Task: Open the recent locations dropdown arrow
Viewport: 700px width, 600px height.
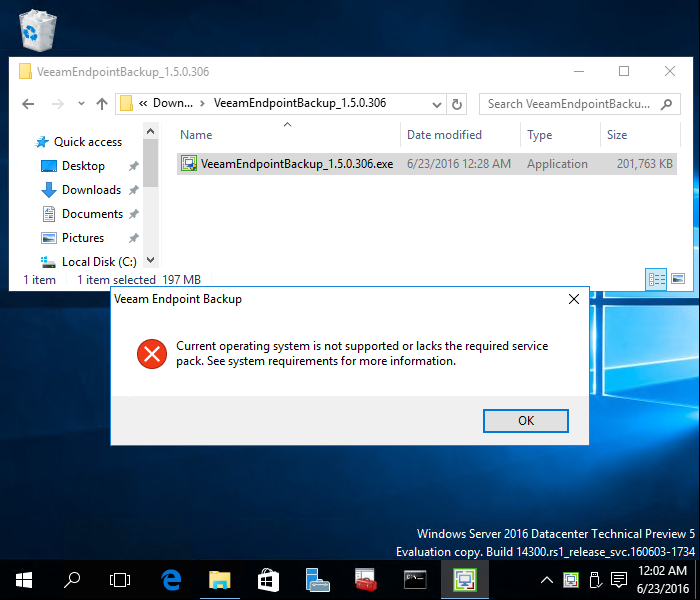Action: pos(81,104)
